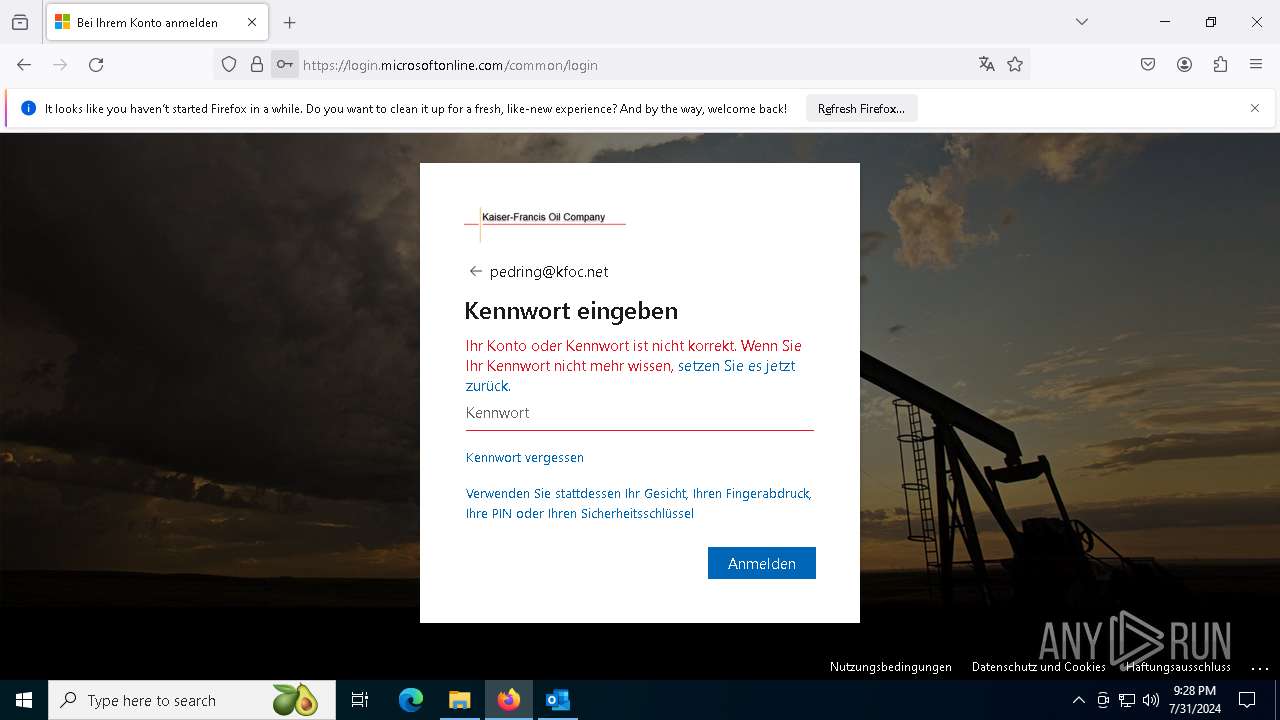Open the tracking protection shield icon
The image size is (1280, 720).
[x=229, y=65]
